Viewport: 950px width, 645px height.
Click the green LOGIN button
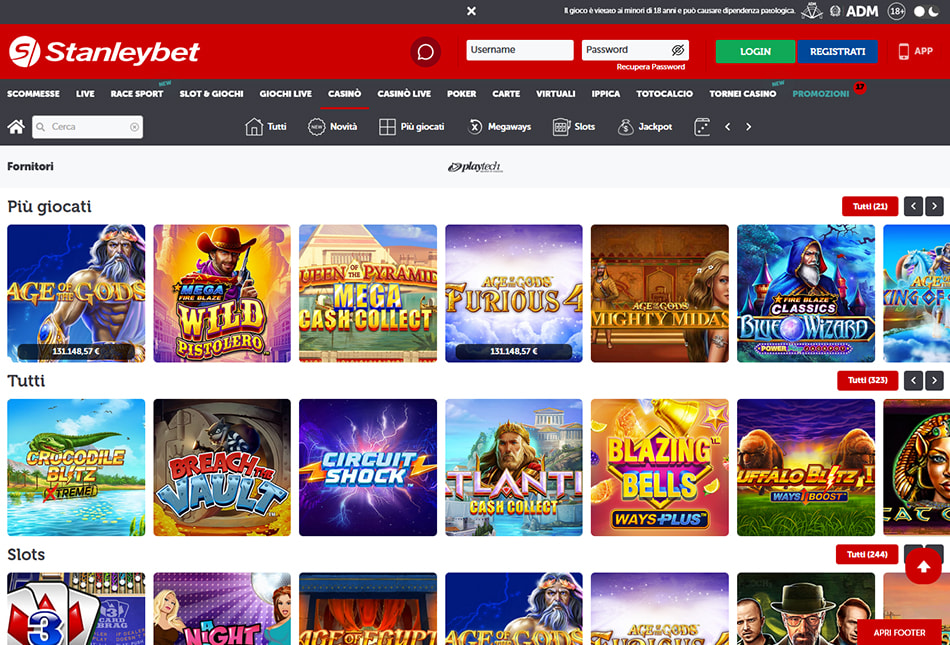pyautogui.click(x=756, y=51)
